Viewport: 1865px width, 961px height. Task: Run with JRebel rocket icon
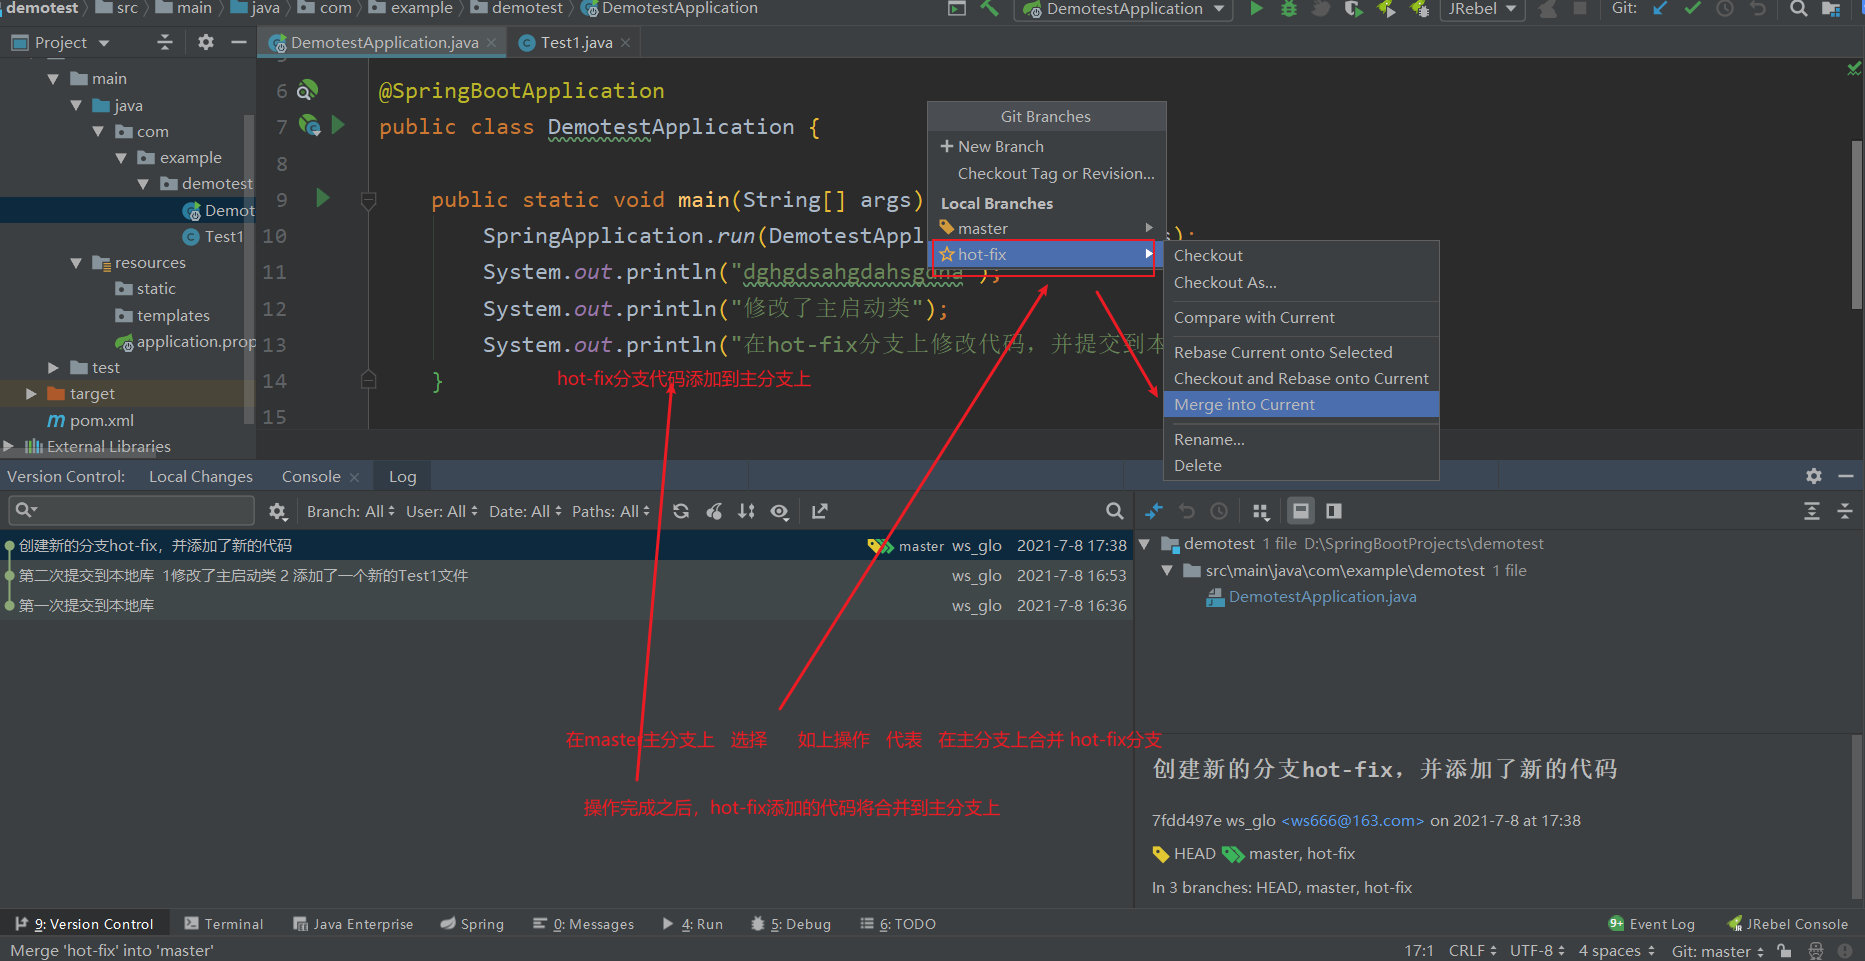point(1386,9)
